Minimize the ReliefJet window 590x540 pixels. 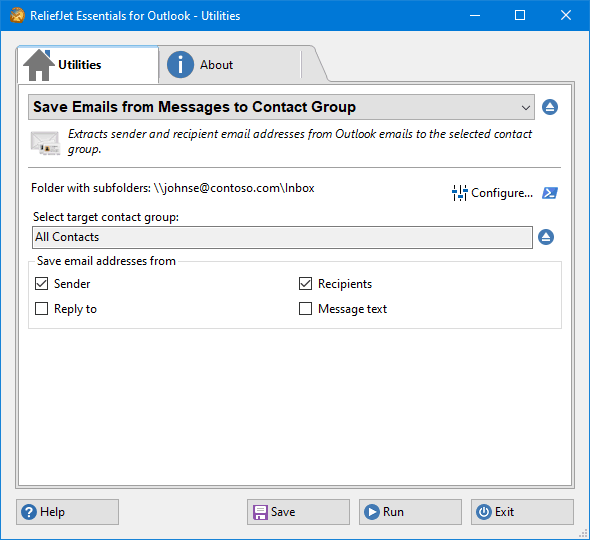[475, 15]
